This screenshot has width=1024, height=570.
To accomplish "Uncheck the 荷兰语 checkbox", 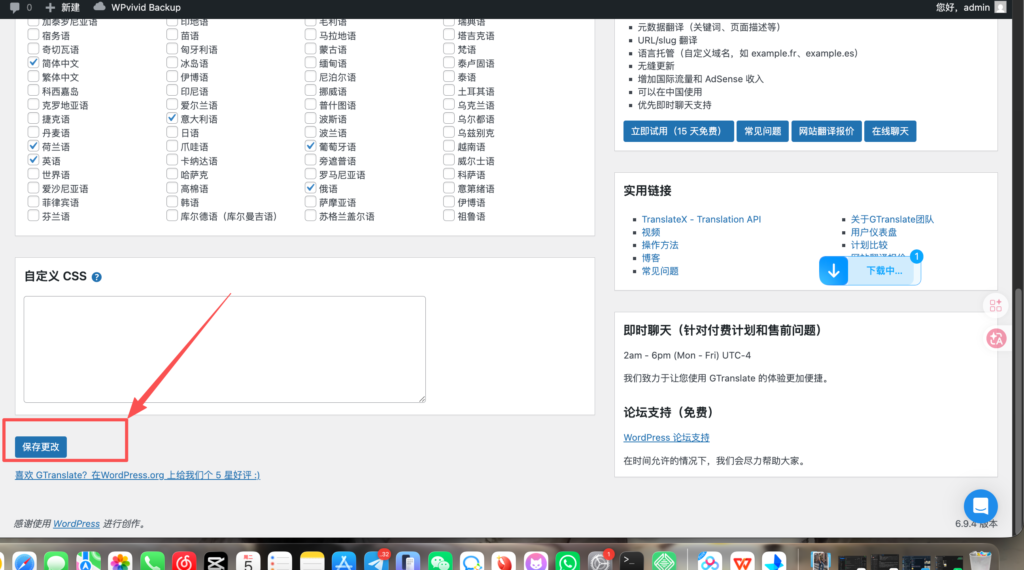I will click(x=33, y=146).
